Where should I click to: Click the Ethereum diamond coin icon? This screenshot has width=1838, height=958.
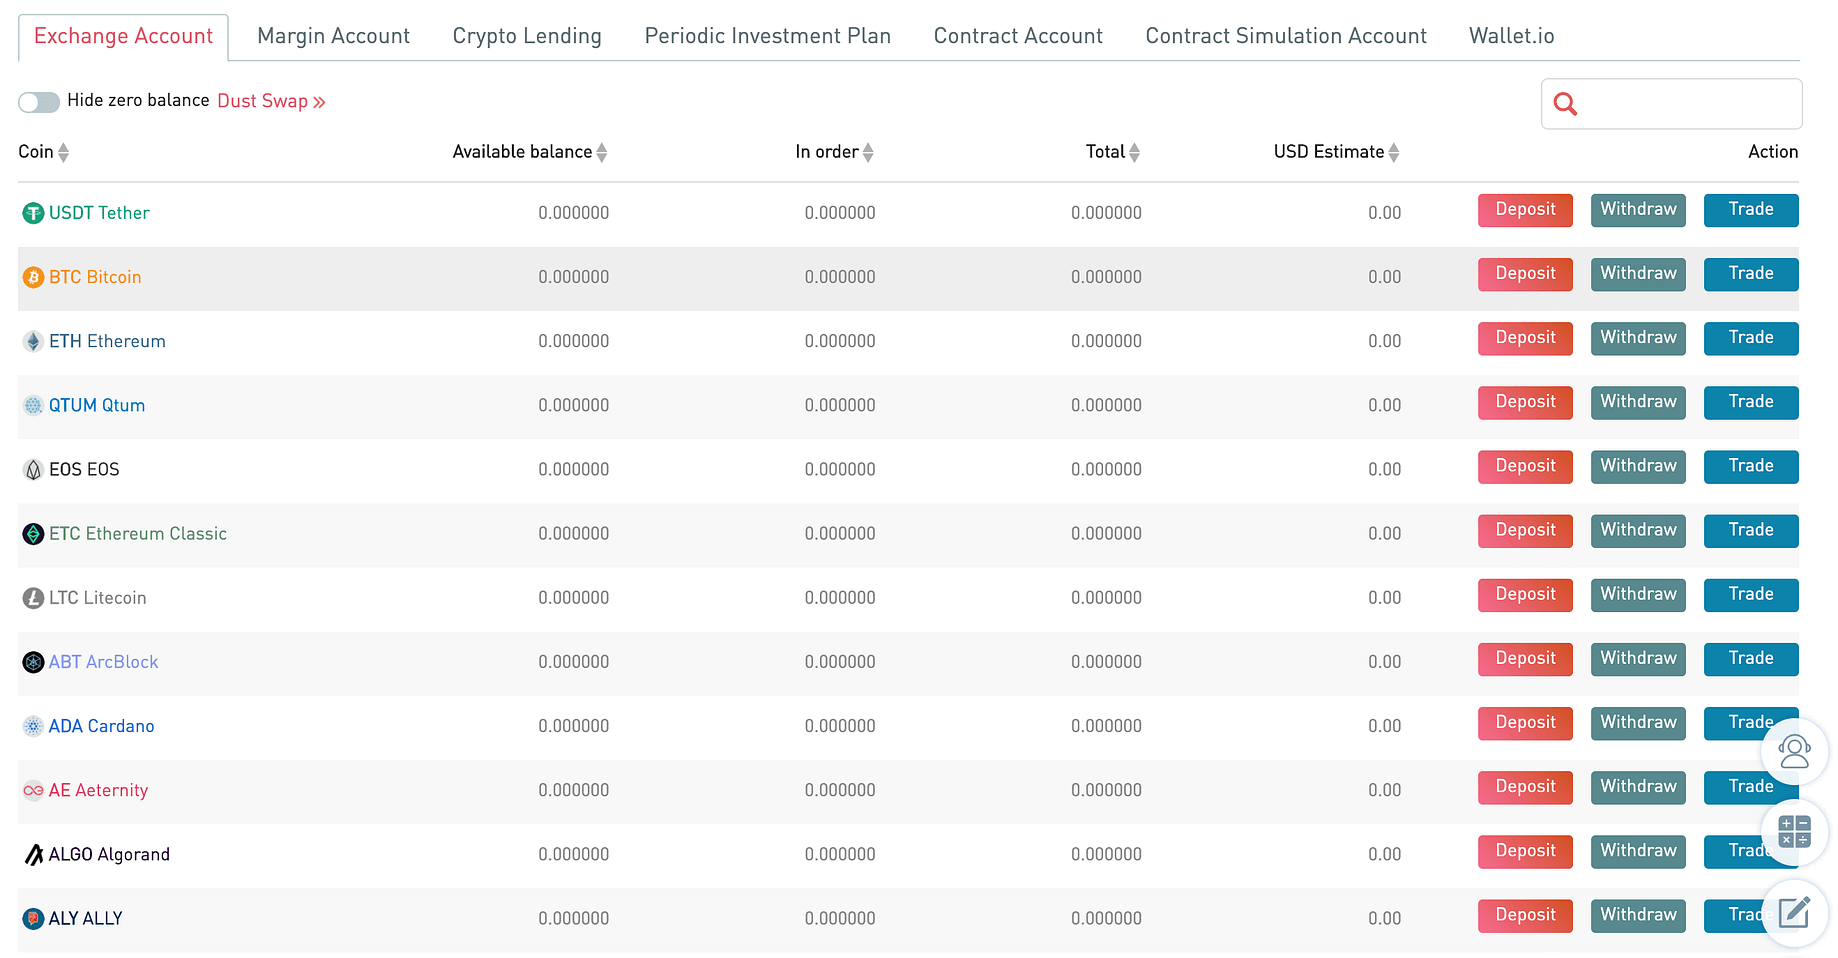coord(32,341)
